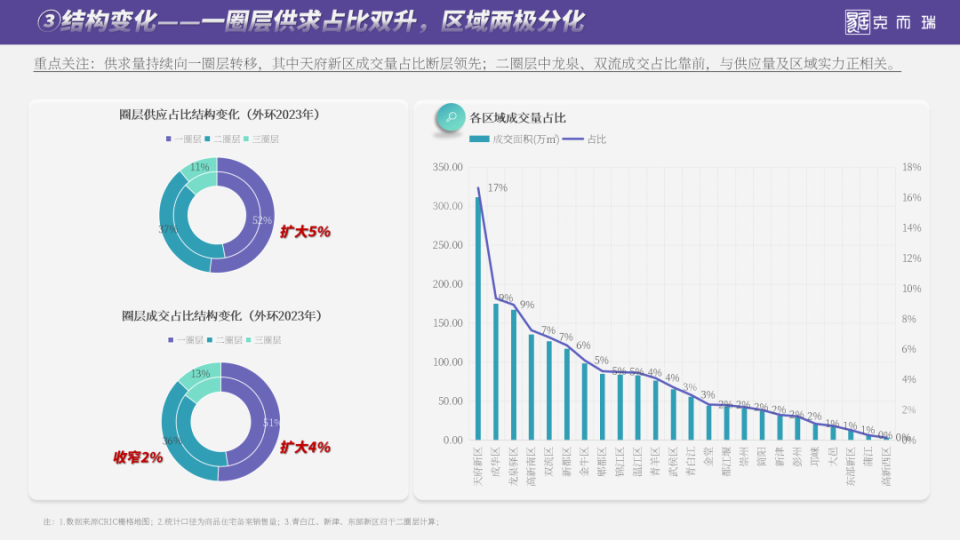Click the 双流区 axis label
960x540 pixels.
pos(549,462)
